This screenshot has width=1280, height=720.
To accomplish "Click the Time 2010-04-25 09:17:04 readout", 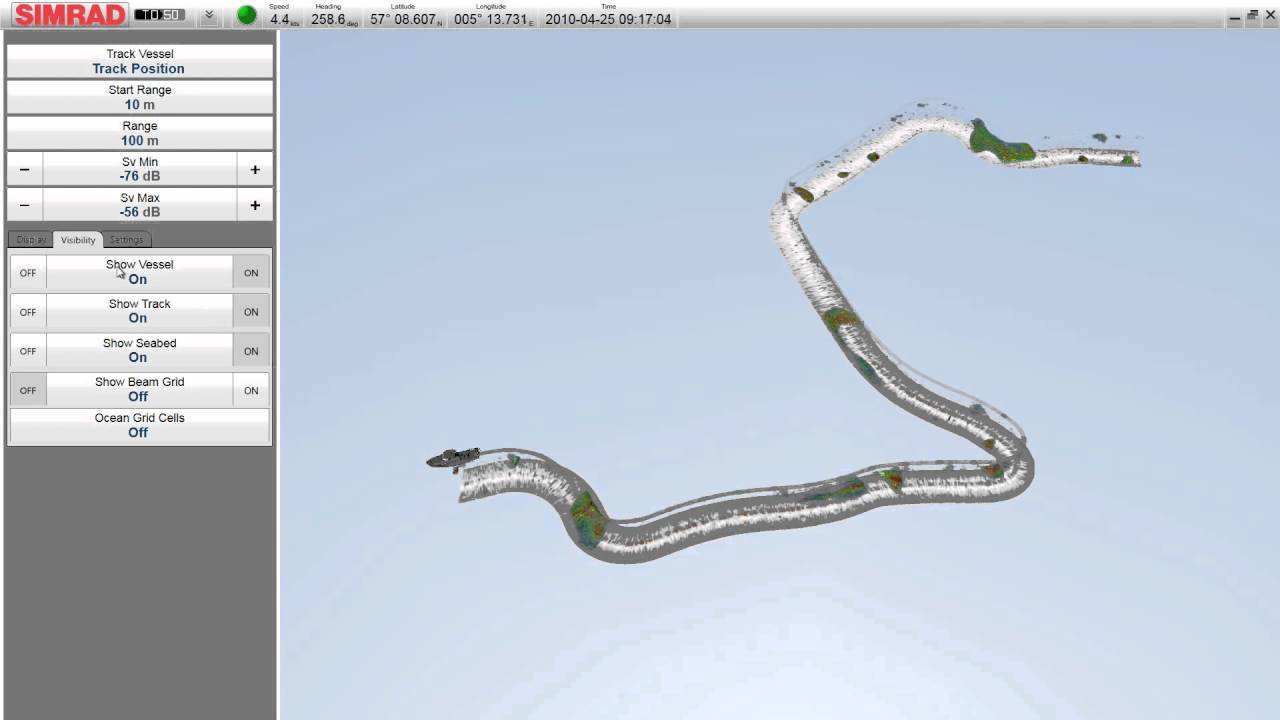I will 608,15.
